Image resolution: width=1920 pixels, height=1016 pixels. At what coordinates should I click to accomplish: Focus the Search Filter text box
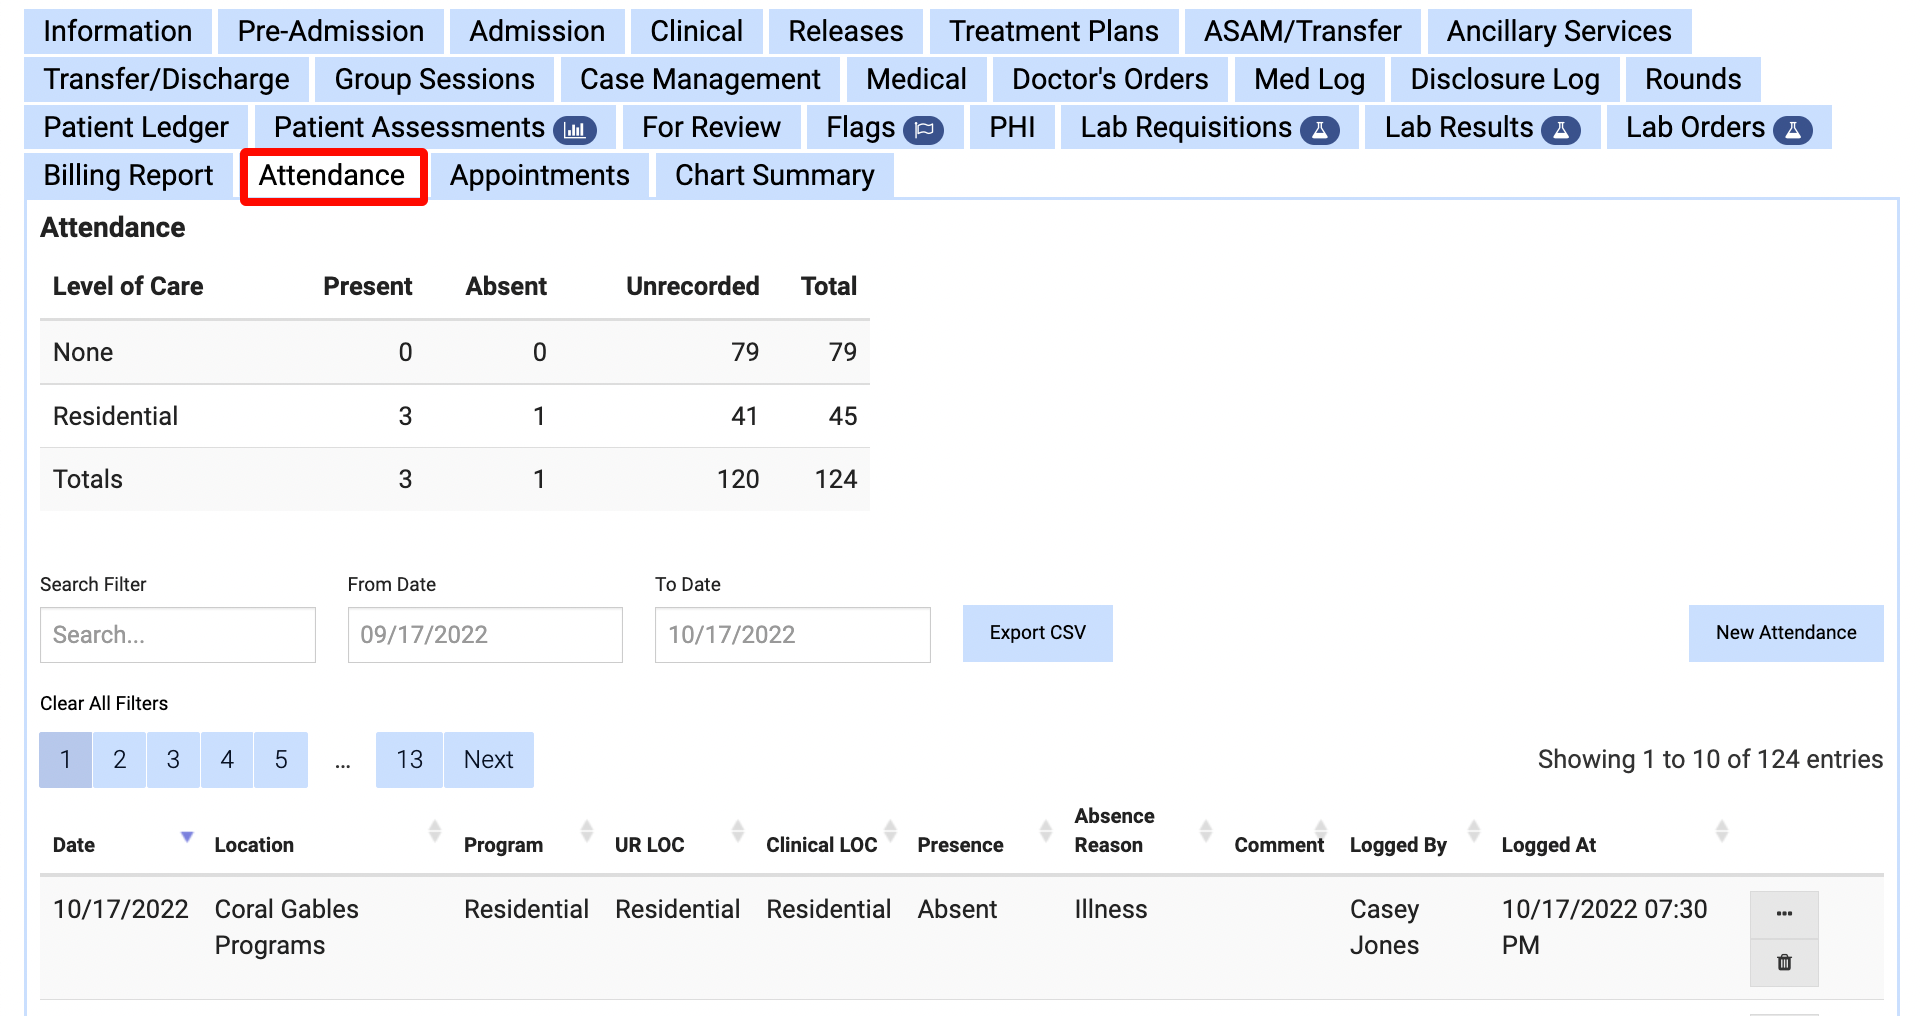[178, 635]
